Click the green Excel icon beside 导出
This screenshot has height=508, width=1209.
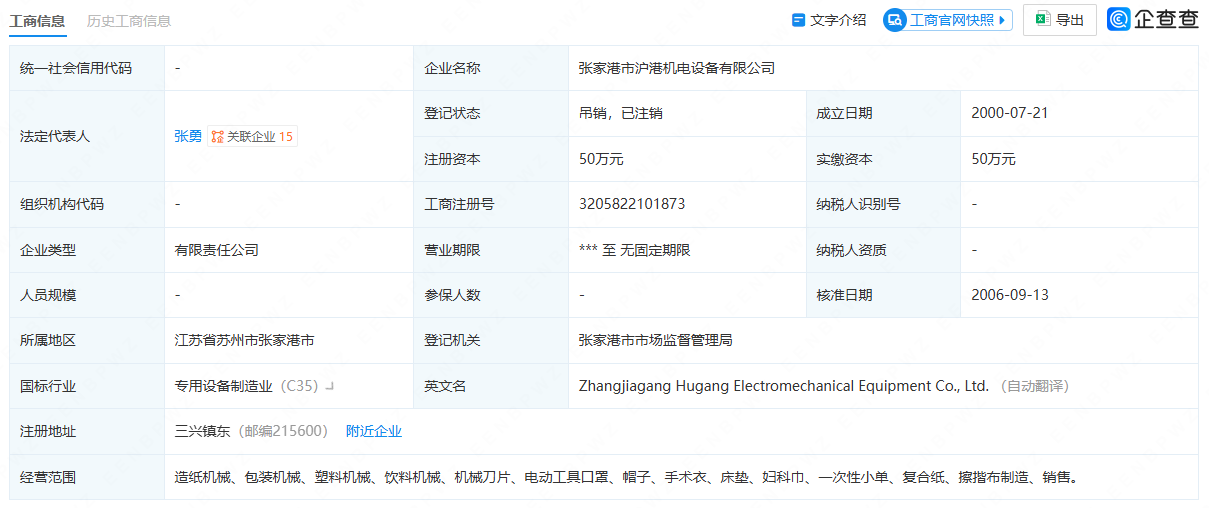1042,20
